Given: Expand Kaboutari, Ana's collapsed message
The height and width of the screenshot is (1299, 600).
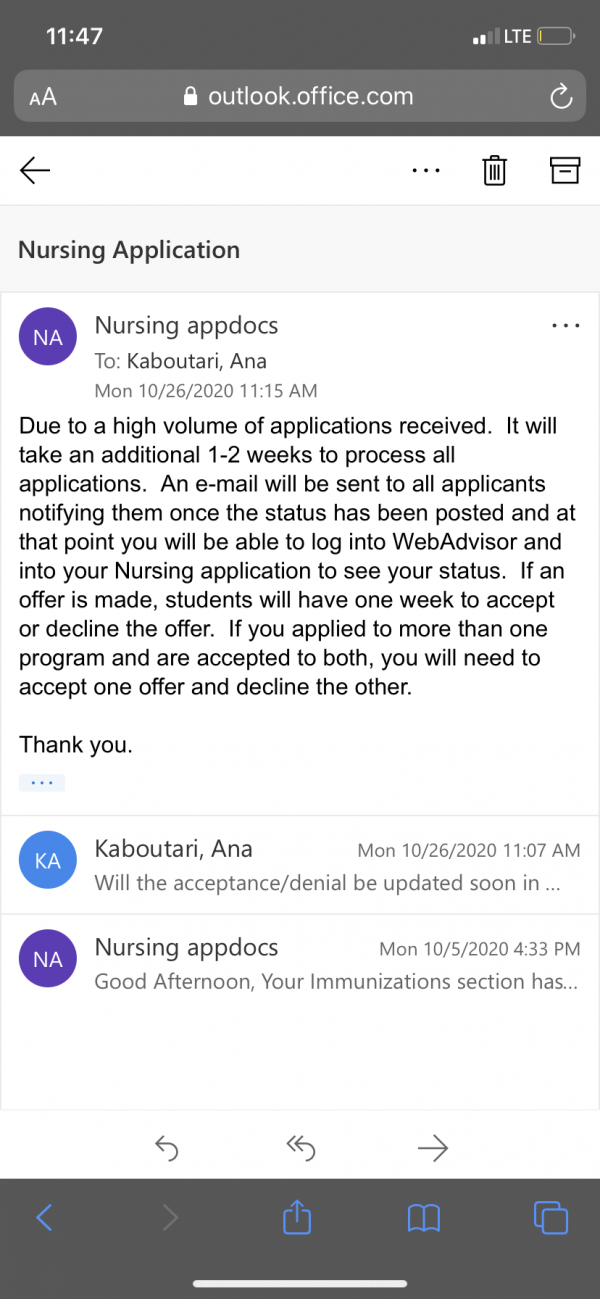Looking at the screenshot, I should point(300,864).
